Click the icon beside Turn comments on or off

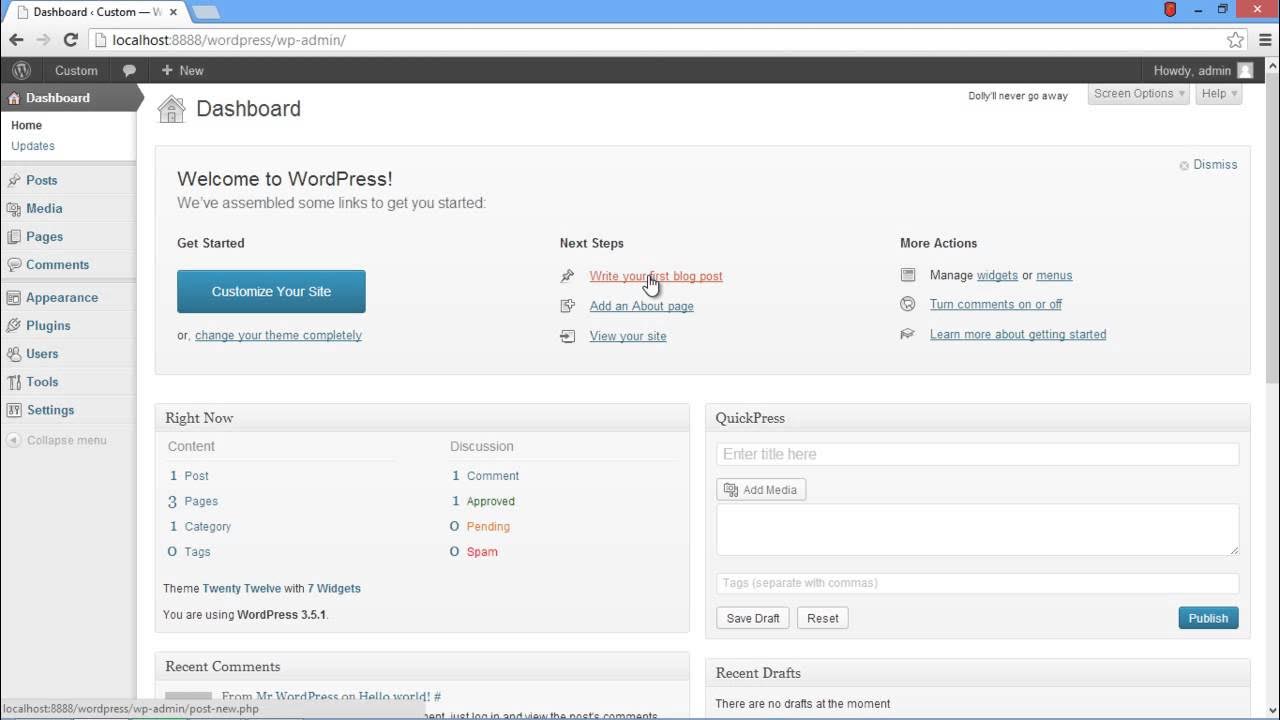click(908, 304)
